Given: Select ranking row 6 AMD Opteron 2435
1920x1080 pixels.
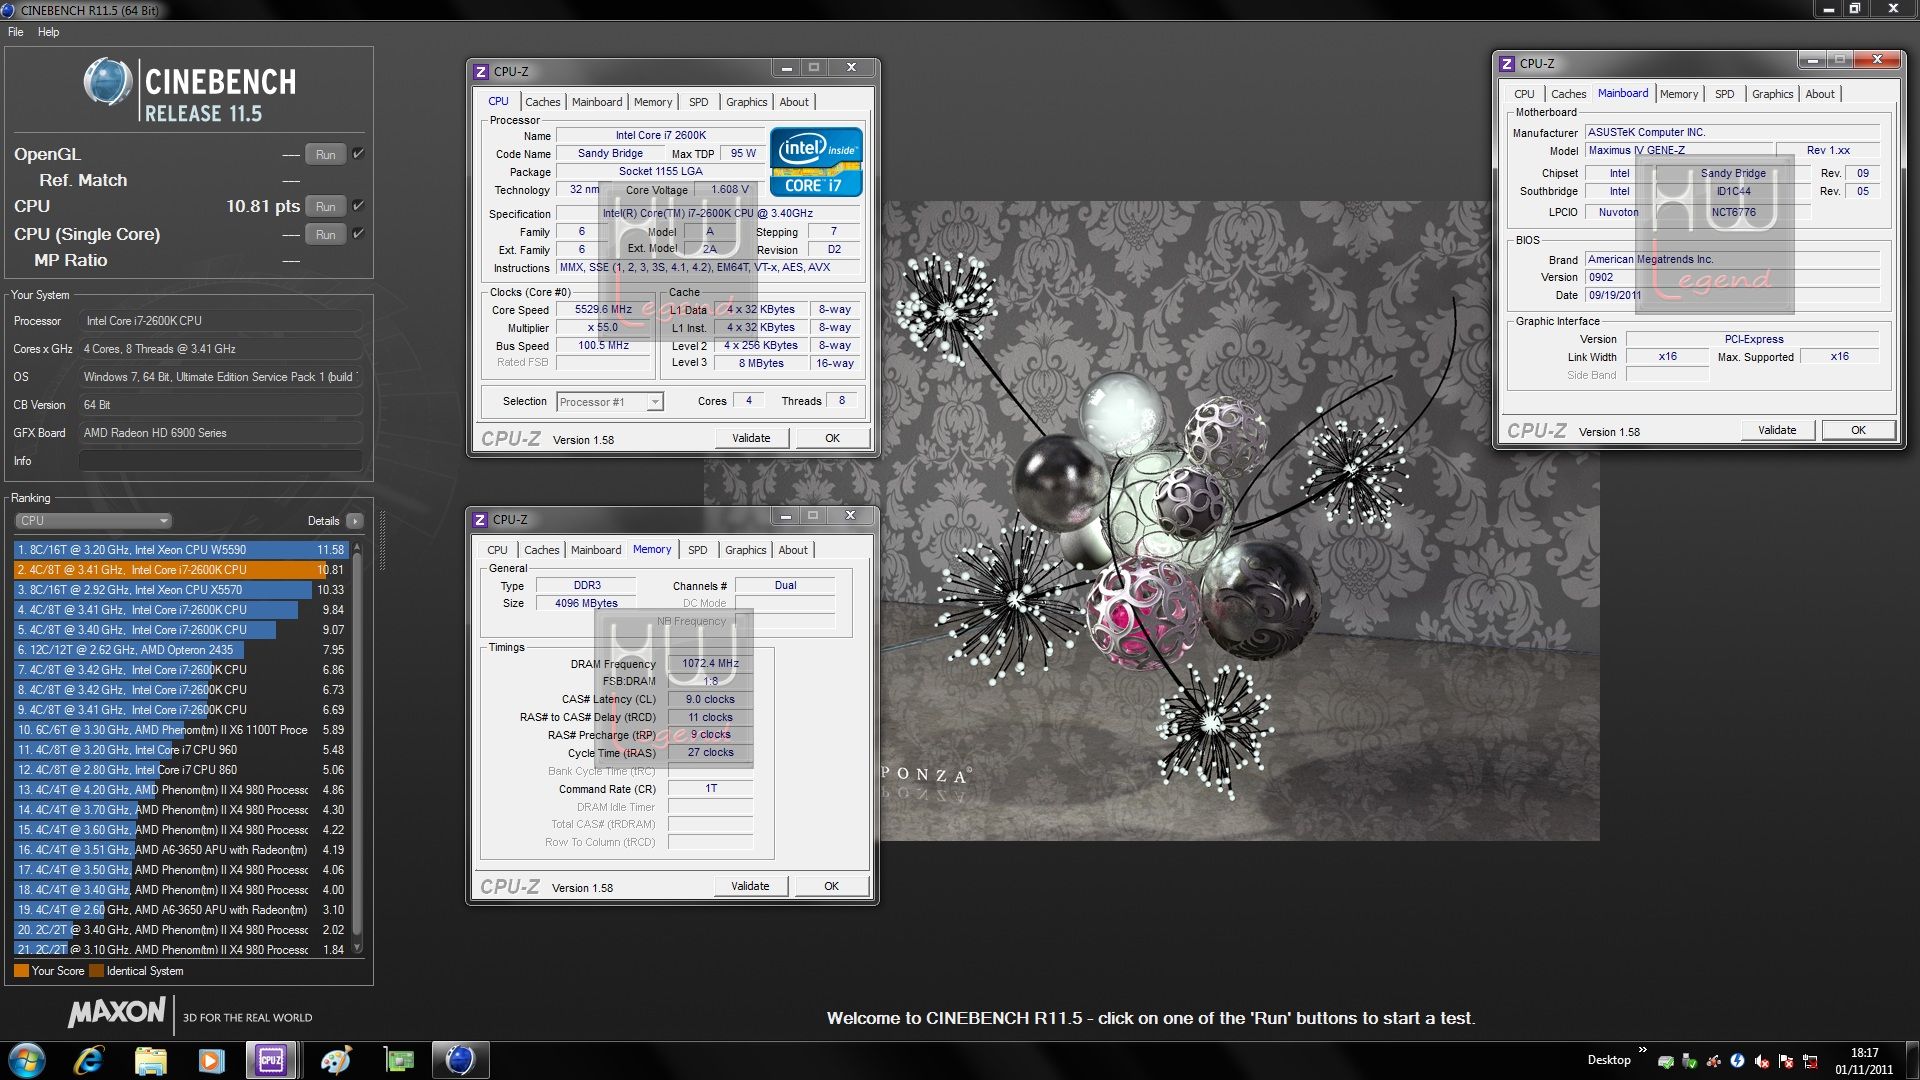Looking at the screenshot, I should [180, 650].
